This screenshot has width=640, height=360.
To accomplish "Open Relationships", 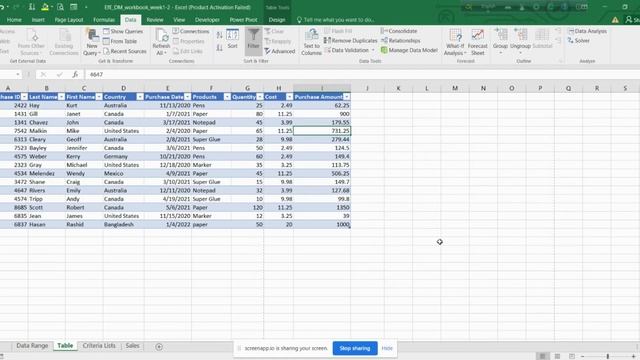I will point(400,40).
